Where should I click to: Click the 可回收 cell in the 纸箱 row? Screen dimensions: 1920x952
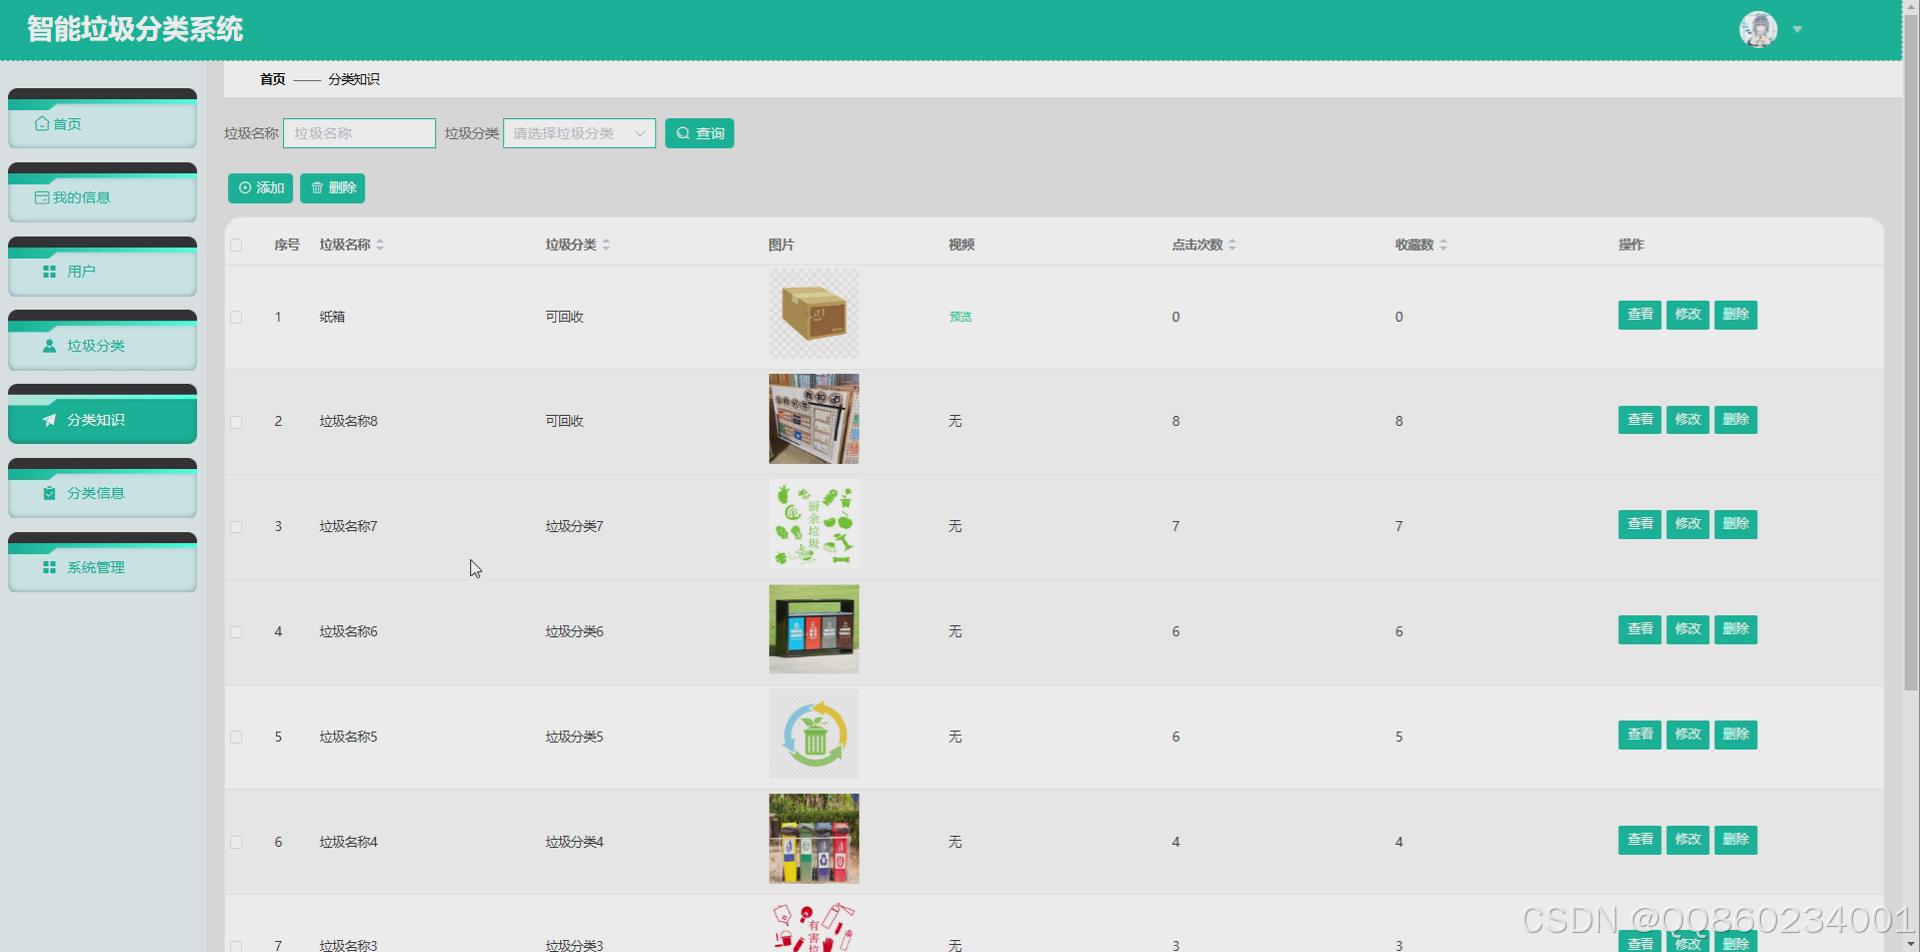tap(564, 317)
